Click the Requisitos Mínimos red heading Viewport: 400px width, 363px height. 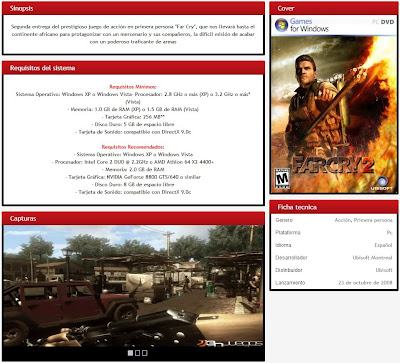[133, 87]
